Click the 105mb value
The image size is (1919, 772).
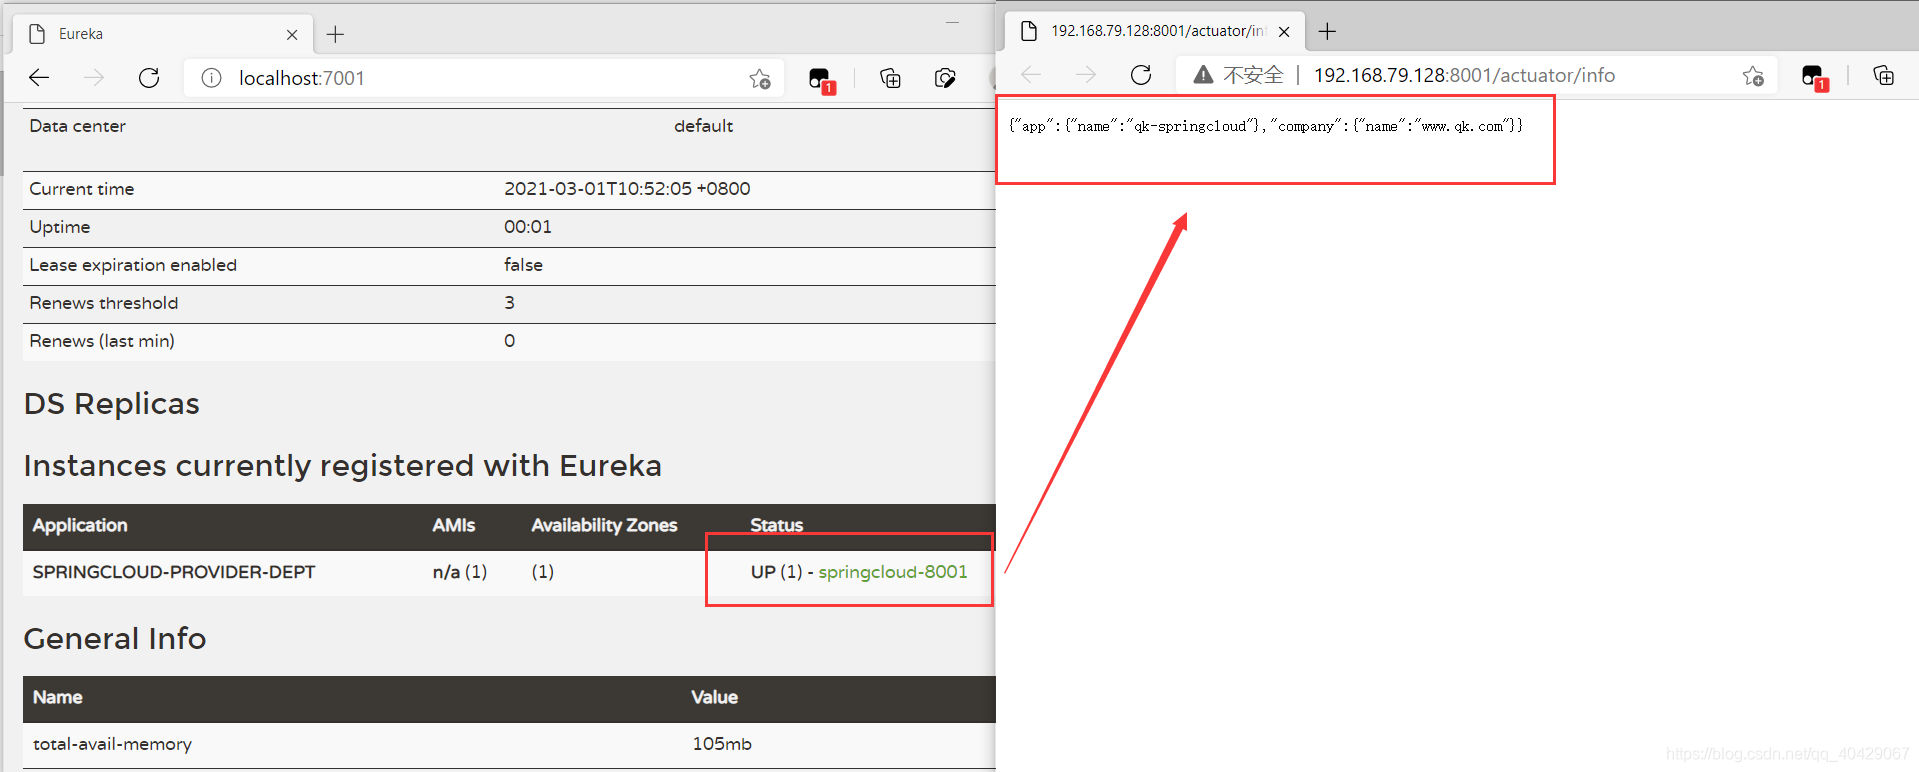tap(722, 744)
